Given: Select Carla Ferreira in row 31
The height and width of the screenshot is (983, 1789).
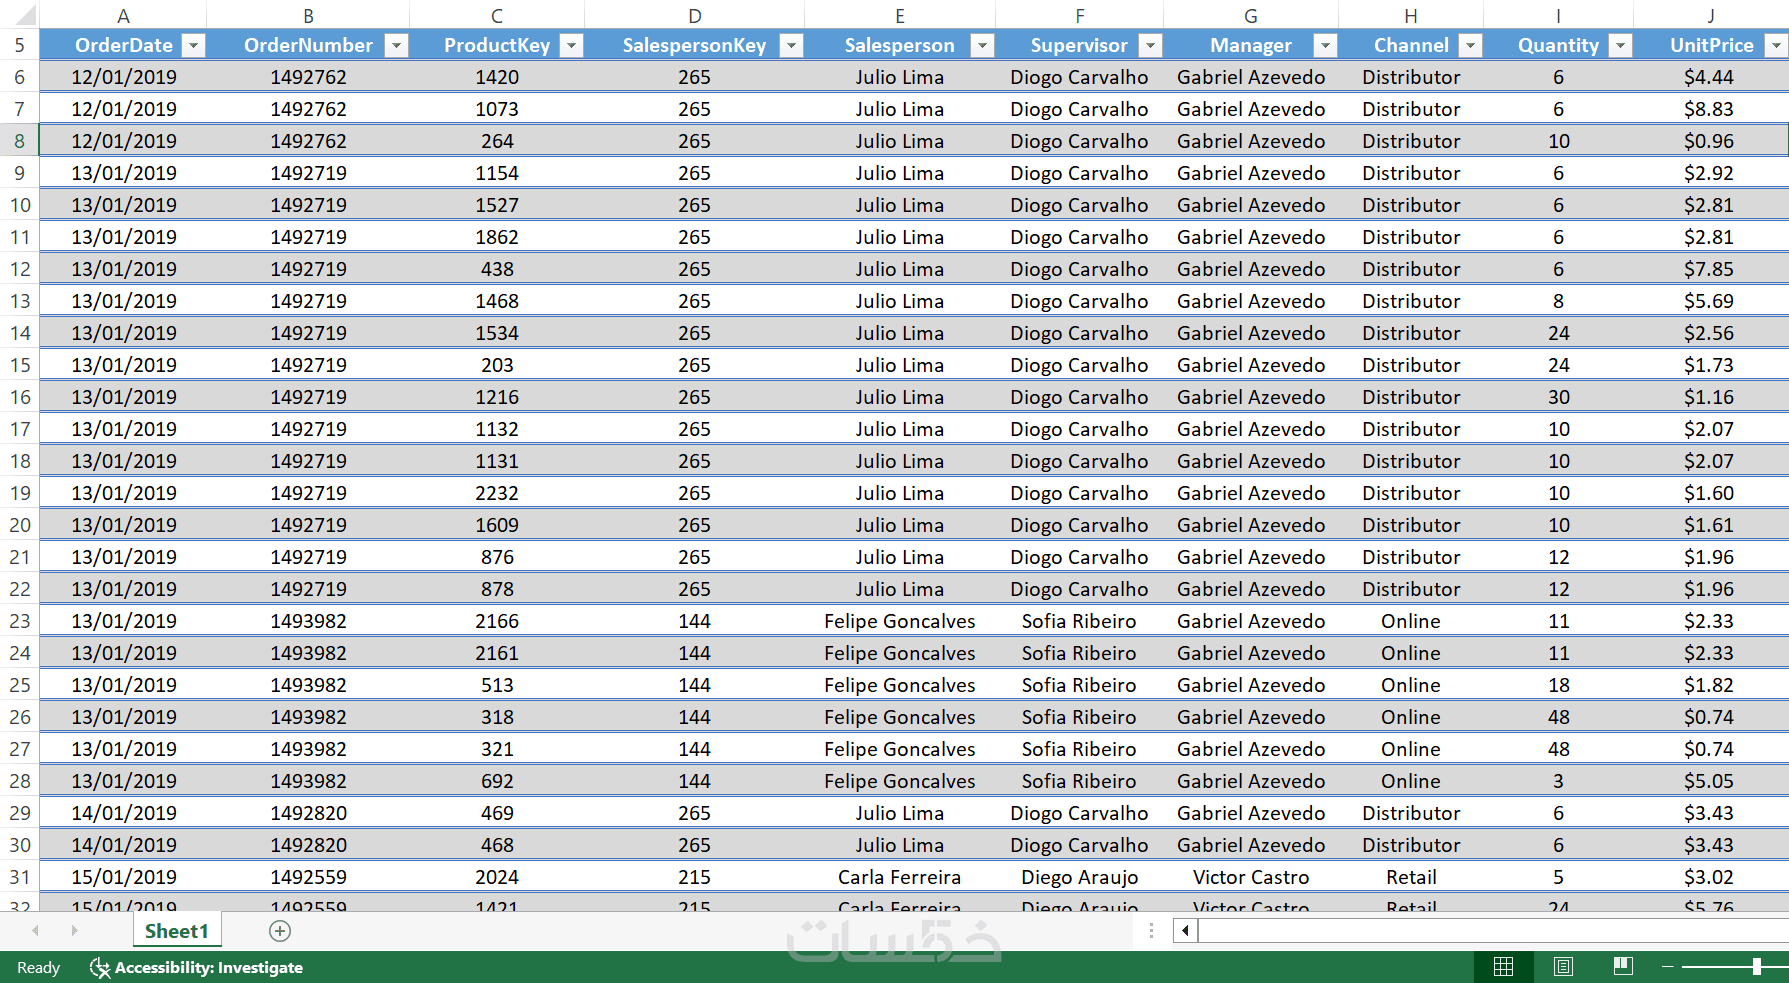Looking at the screenshot, I should [899, 877].
